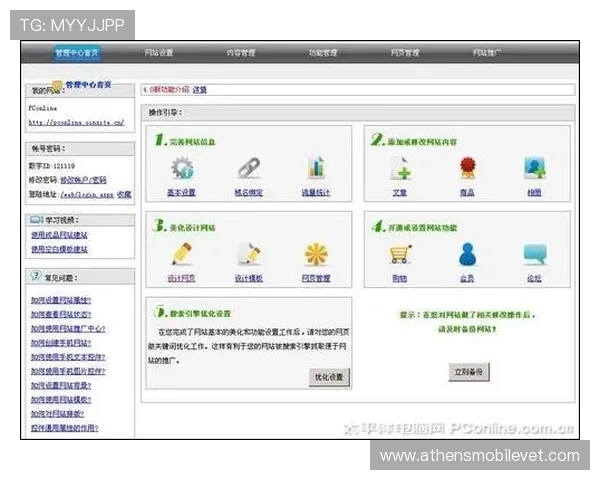Open the 网站推广 menu
600x480 pixels.
tap(487, 53)
